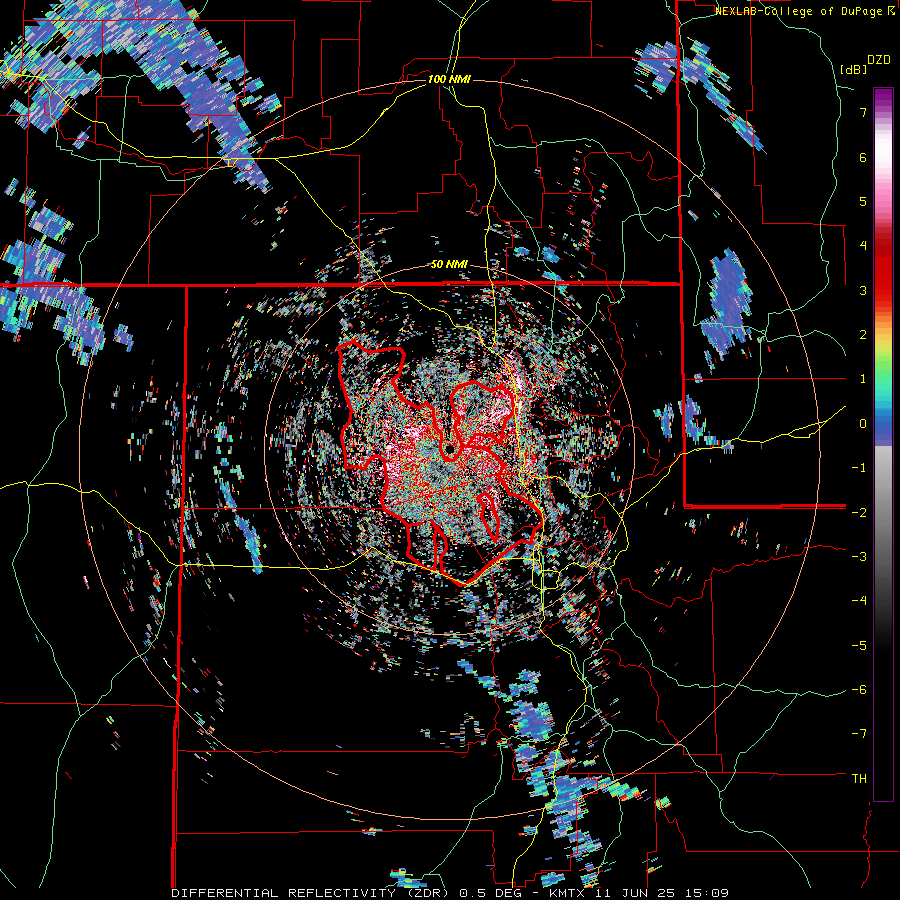Click the positive 5 scale label
This screenshot has height=900, width=900.
tap(863, 201)
